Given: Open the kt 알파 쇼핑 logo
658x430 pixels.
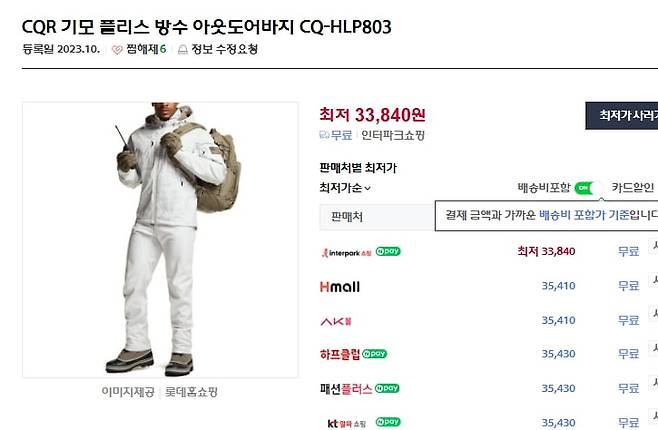Looking at the screenshot, I should pos(347,423).
